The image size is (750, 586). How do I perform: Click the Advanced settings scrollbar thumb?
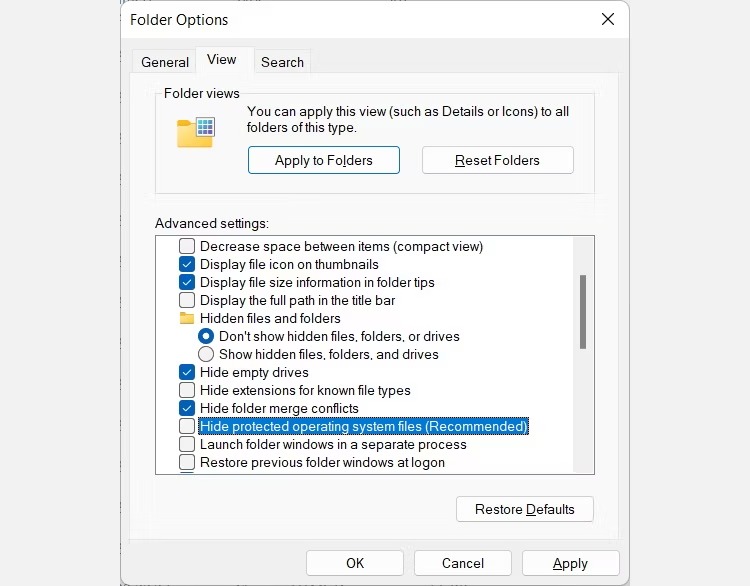[x=583, y=312]
